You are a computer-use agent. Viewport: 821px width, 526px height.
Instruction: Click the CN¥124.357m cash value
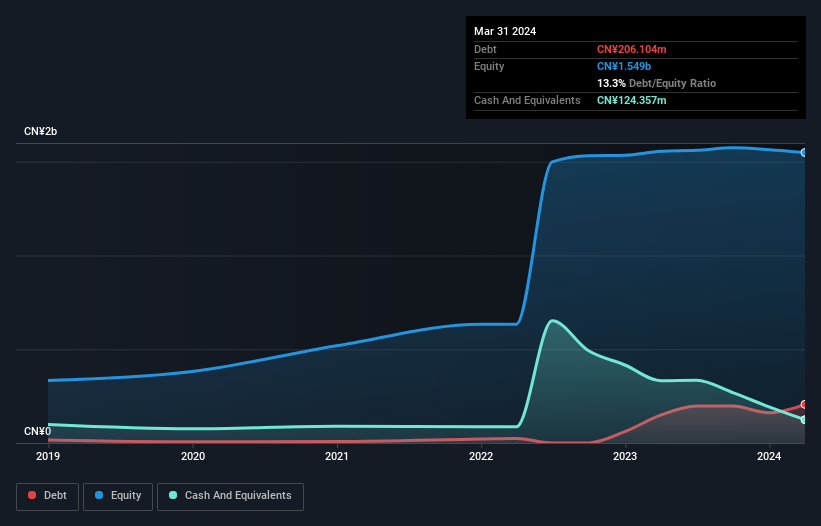coord(631,100)
